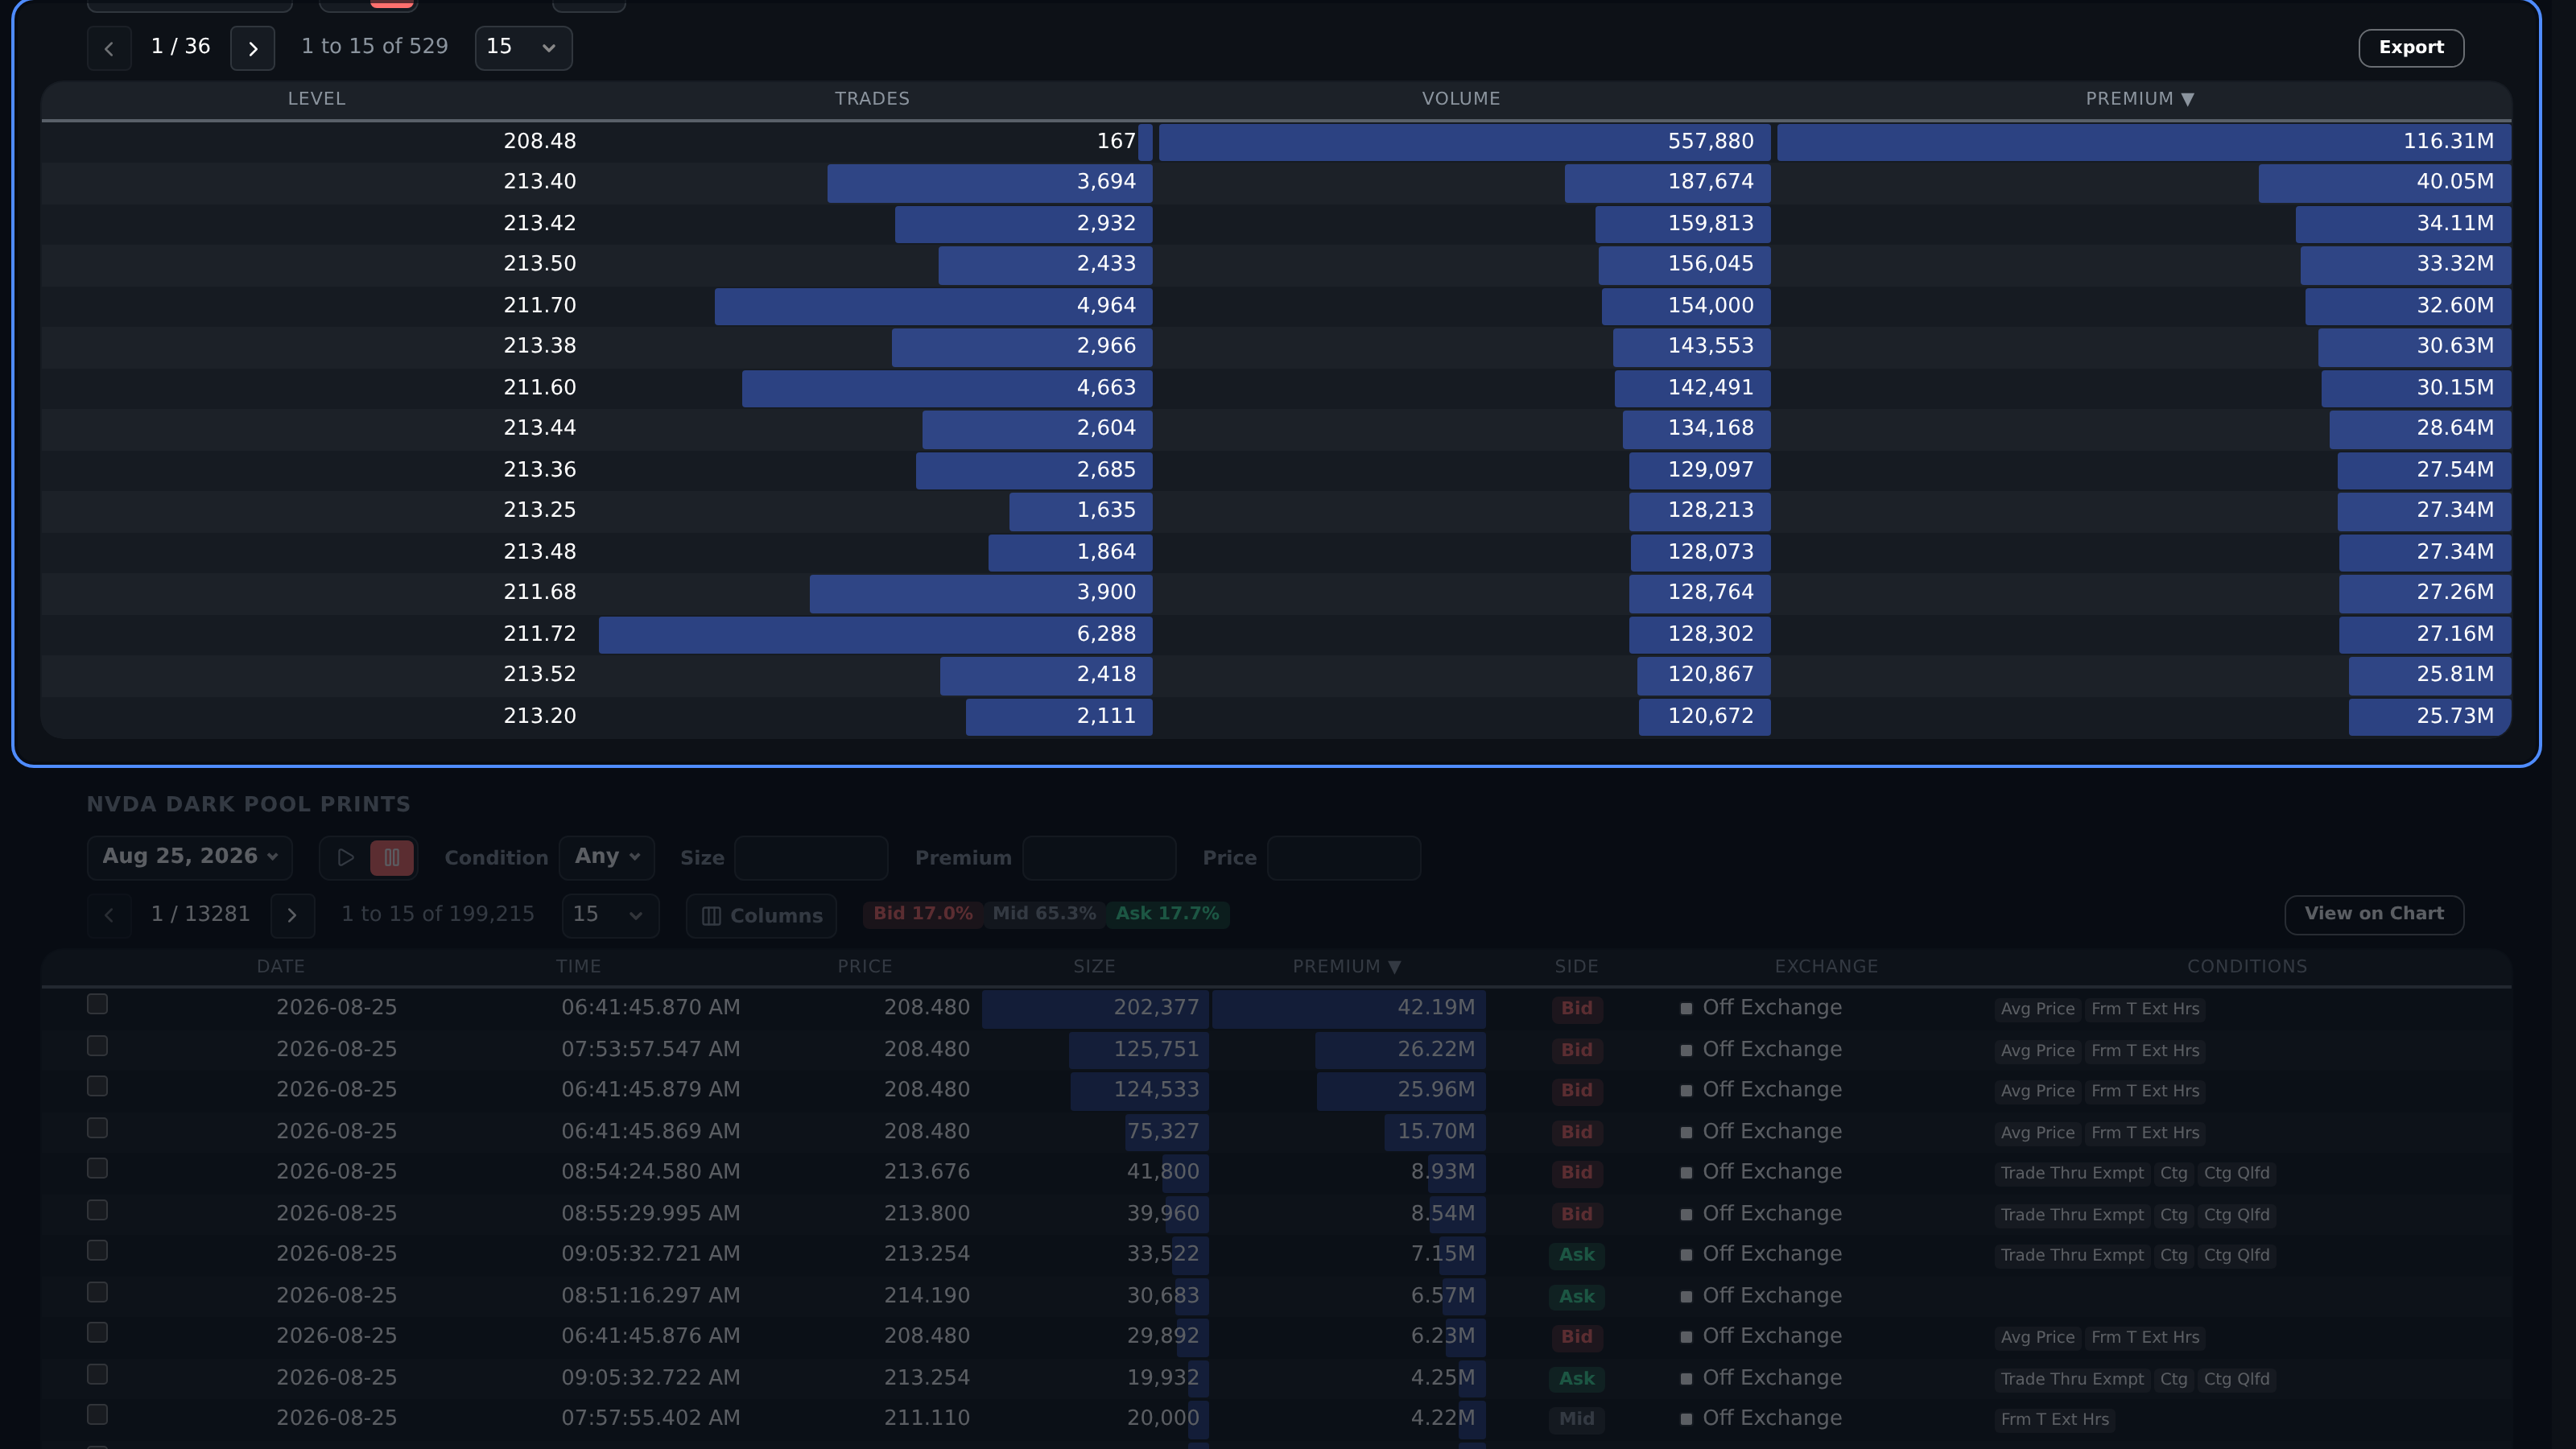Open prints rows-per-page dropdown showing 15

click(610, 915)
